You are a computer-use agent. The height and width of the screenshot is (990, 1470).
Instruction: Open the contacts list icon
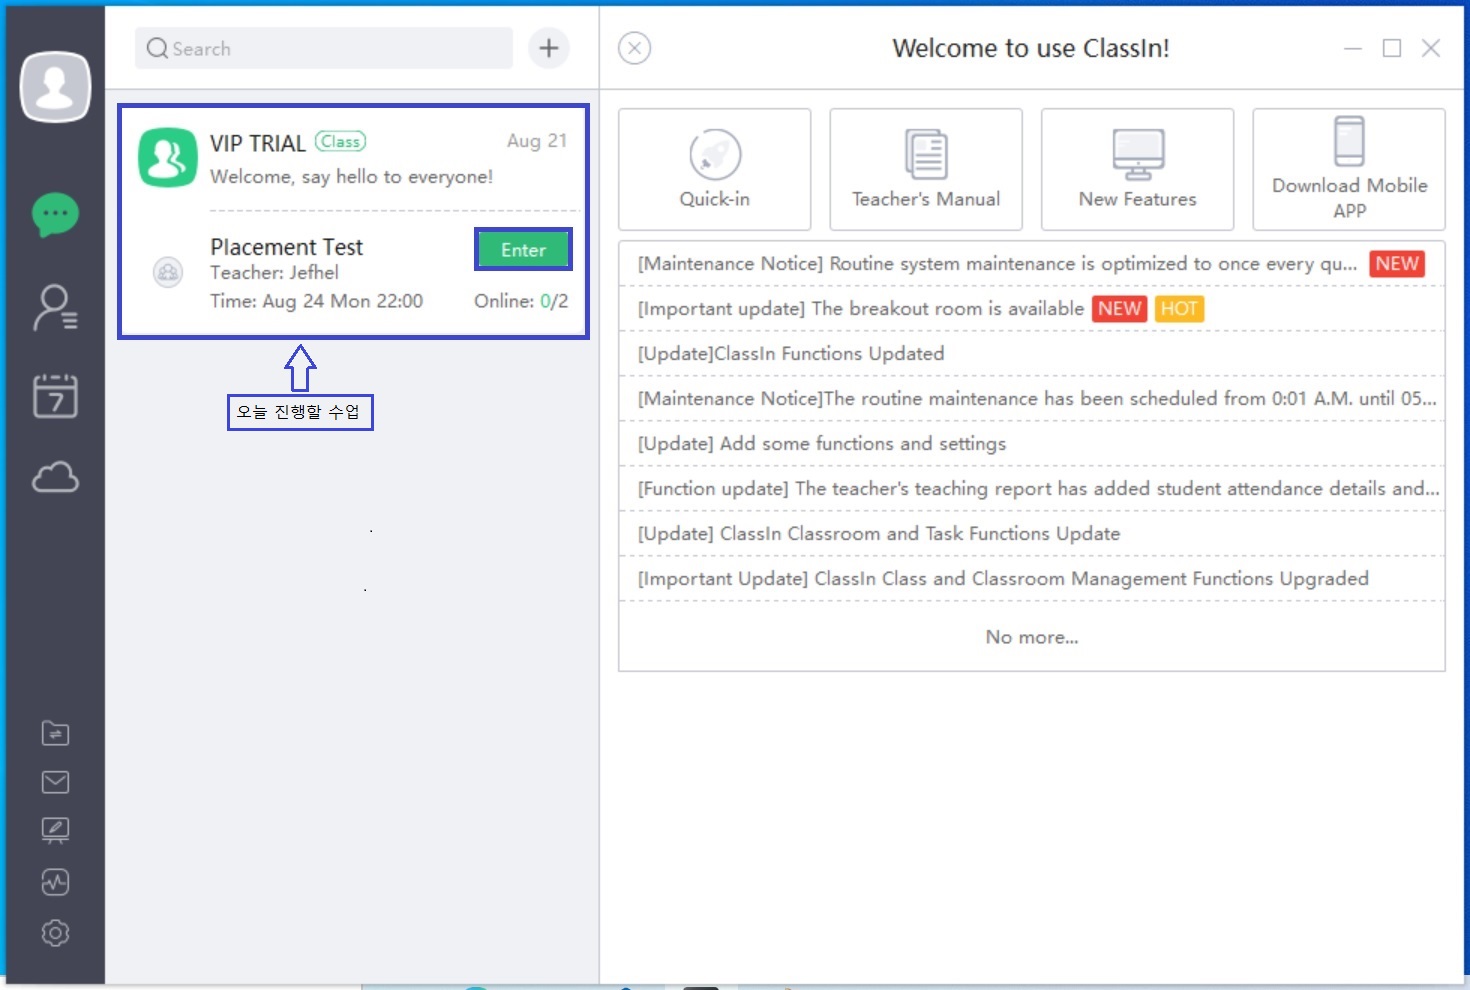tap(55, 307)
